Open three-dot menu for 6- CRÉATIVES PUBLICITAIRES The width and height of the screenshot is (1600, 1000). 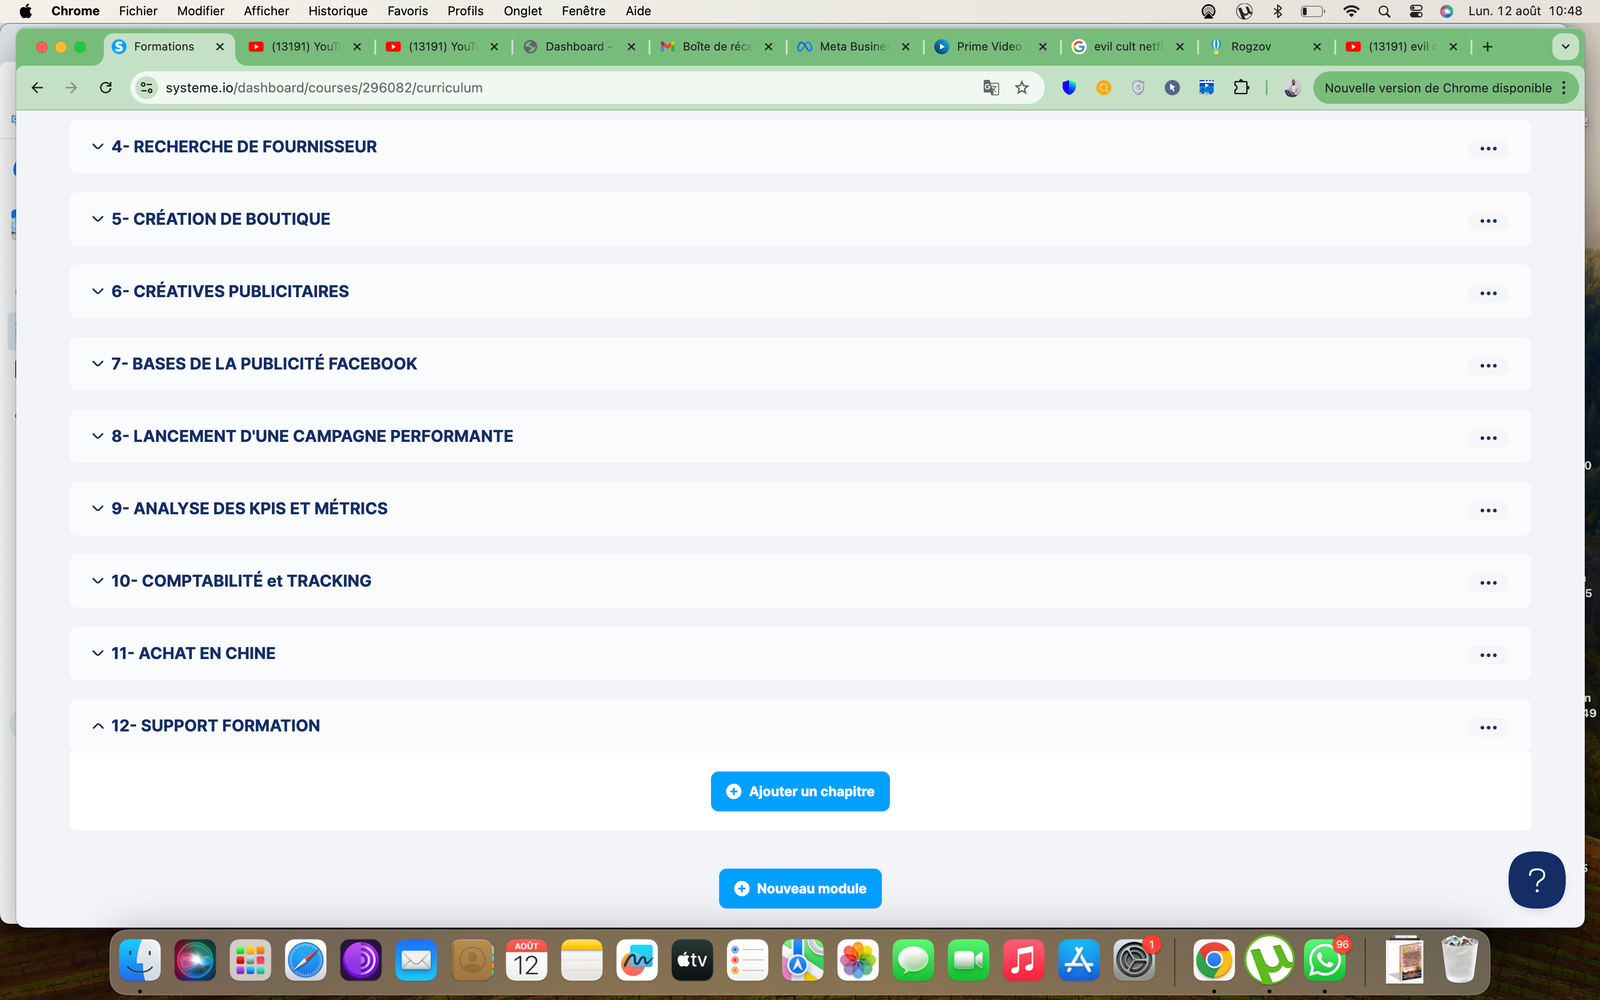(1488, 293)
